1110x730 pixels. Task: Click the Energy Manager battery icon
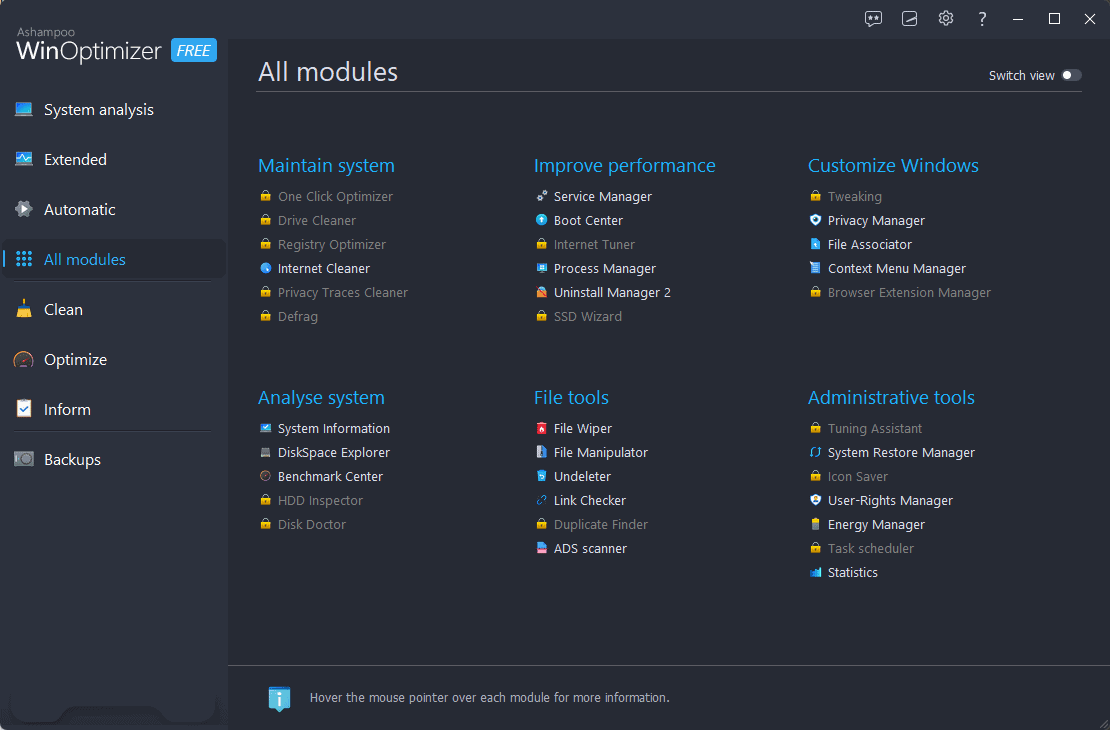816,525
